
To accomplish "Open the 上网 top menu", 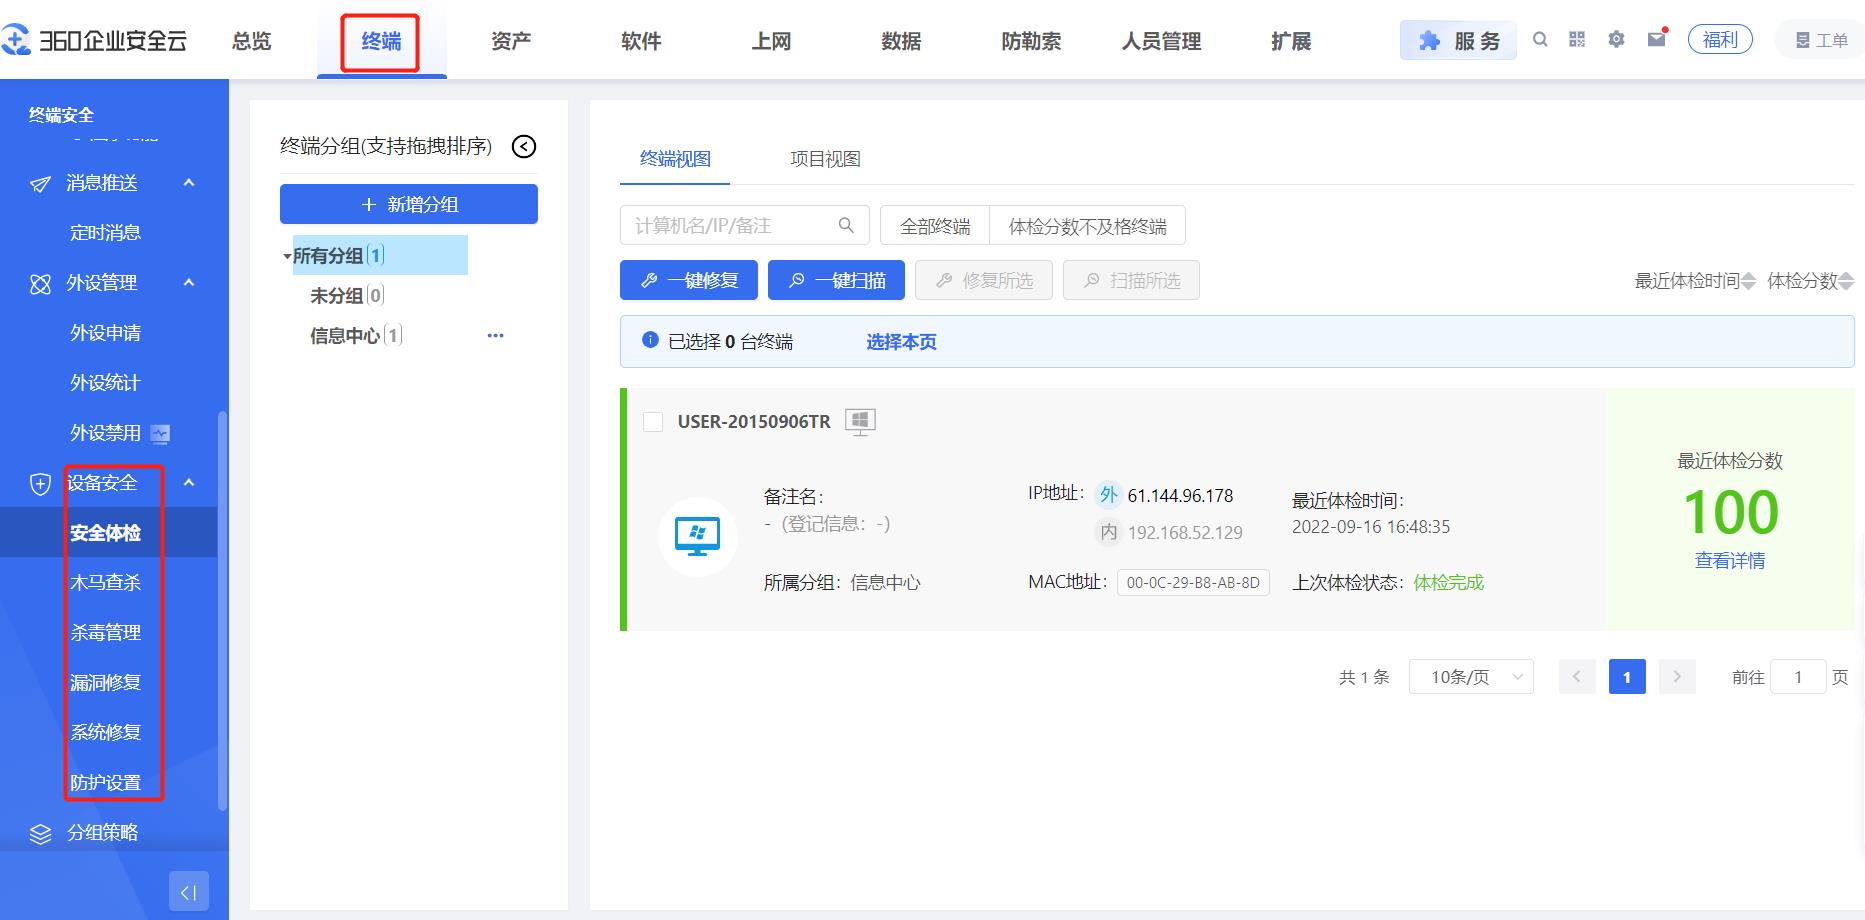I will (x=771, y=41).
